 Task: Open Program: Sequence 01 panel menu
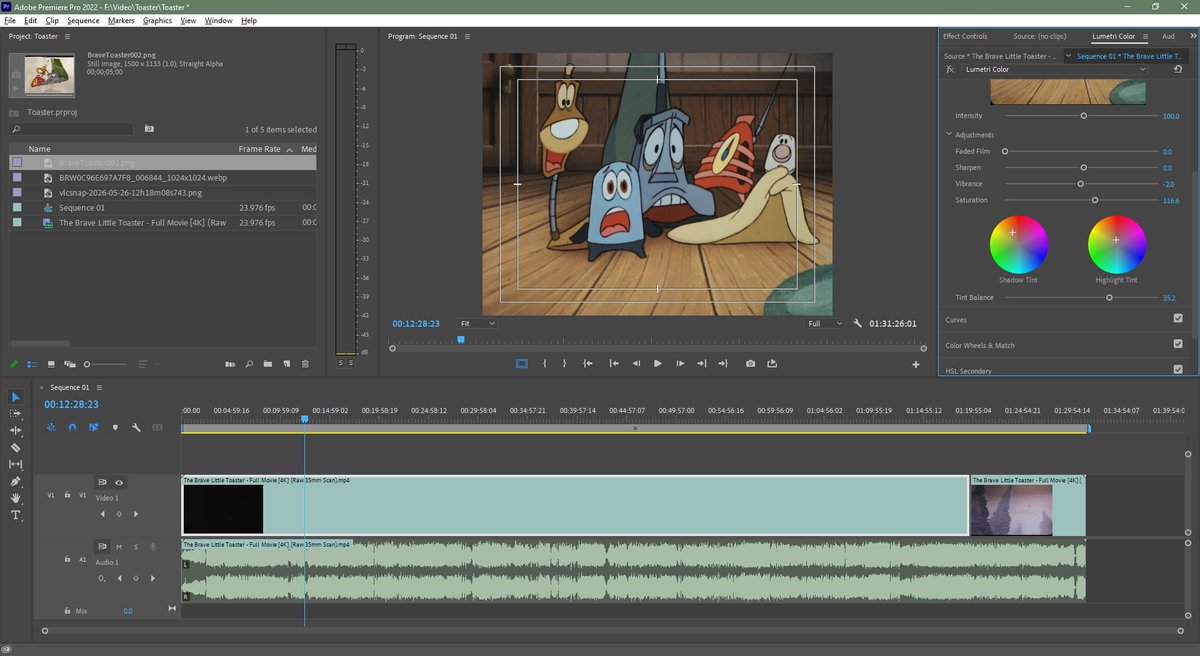pos(468,36)
